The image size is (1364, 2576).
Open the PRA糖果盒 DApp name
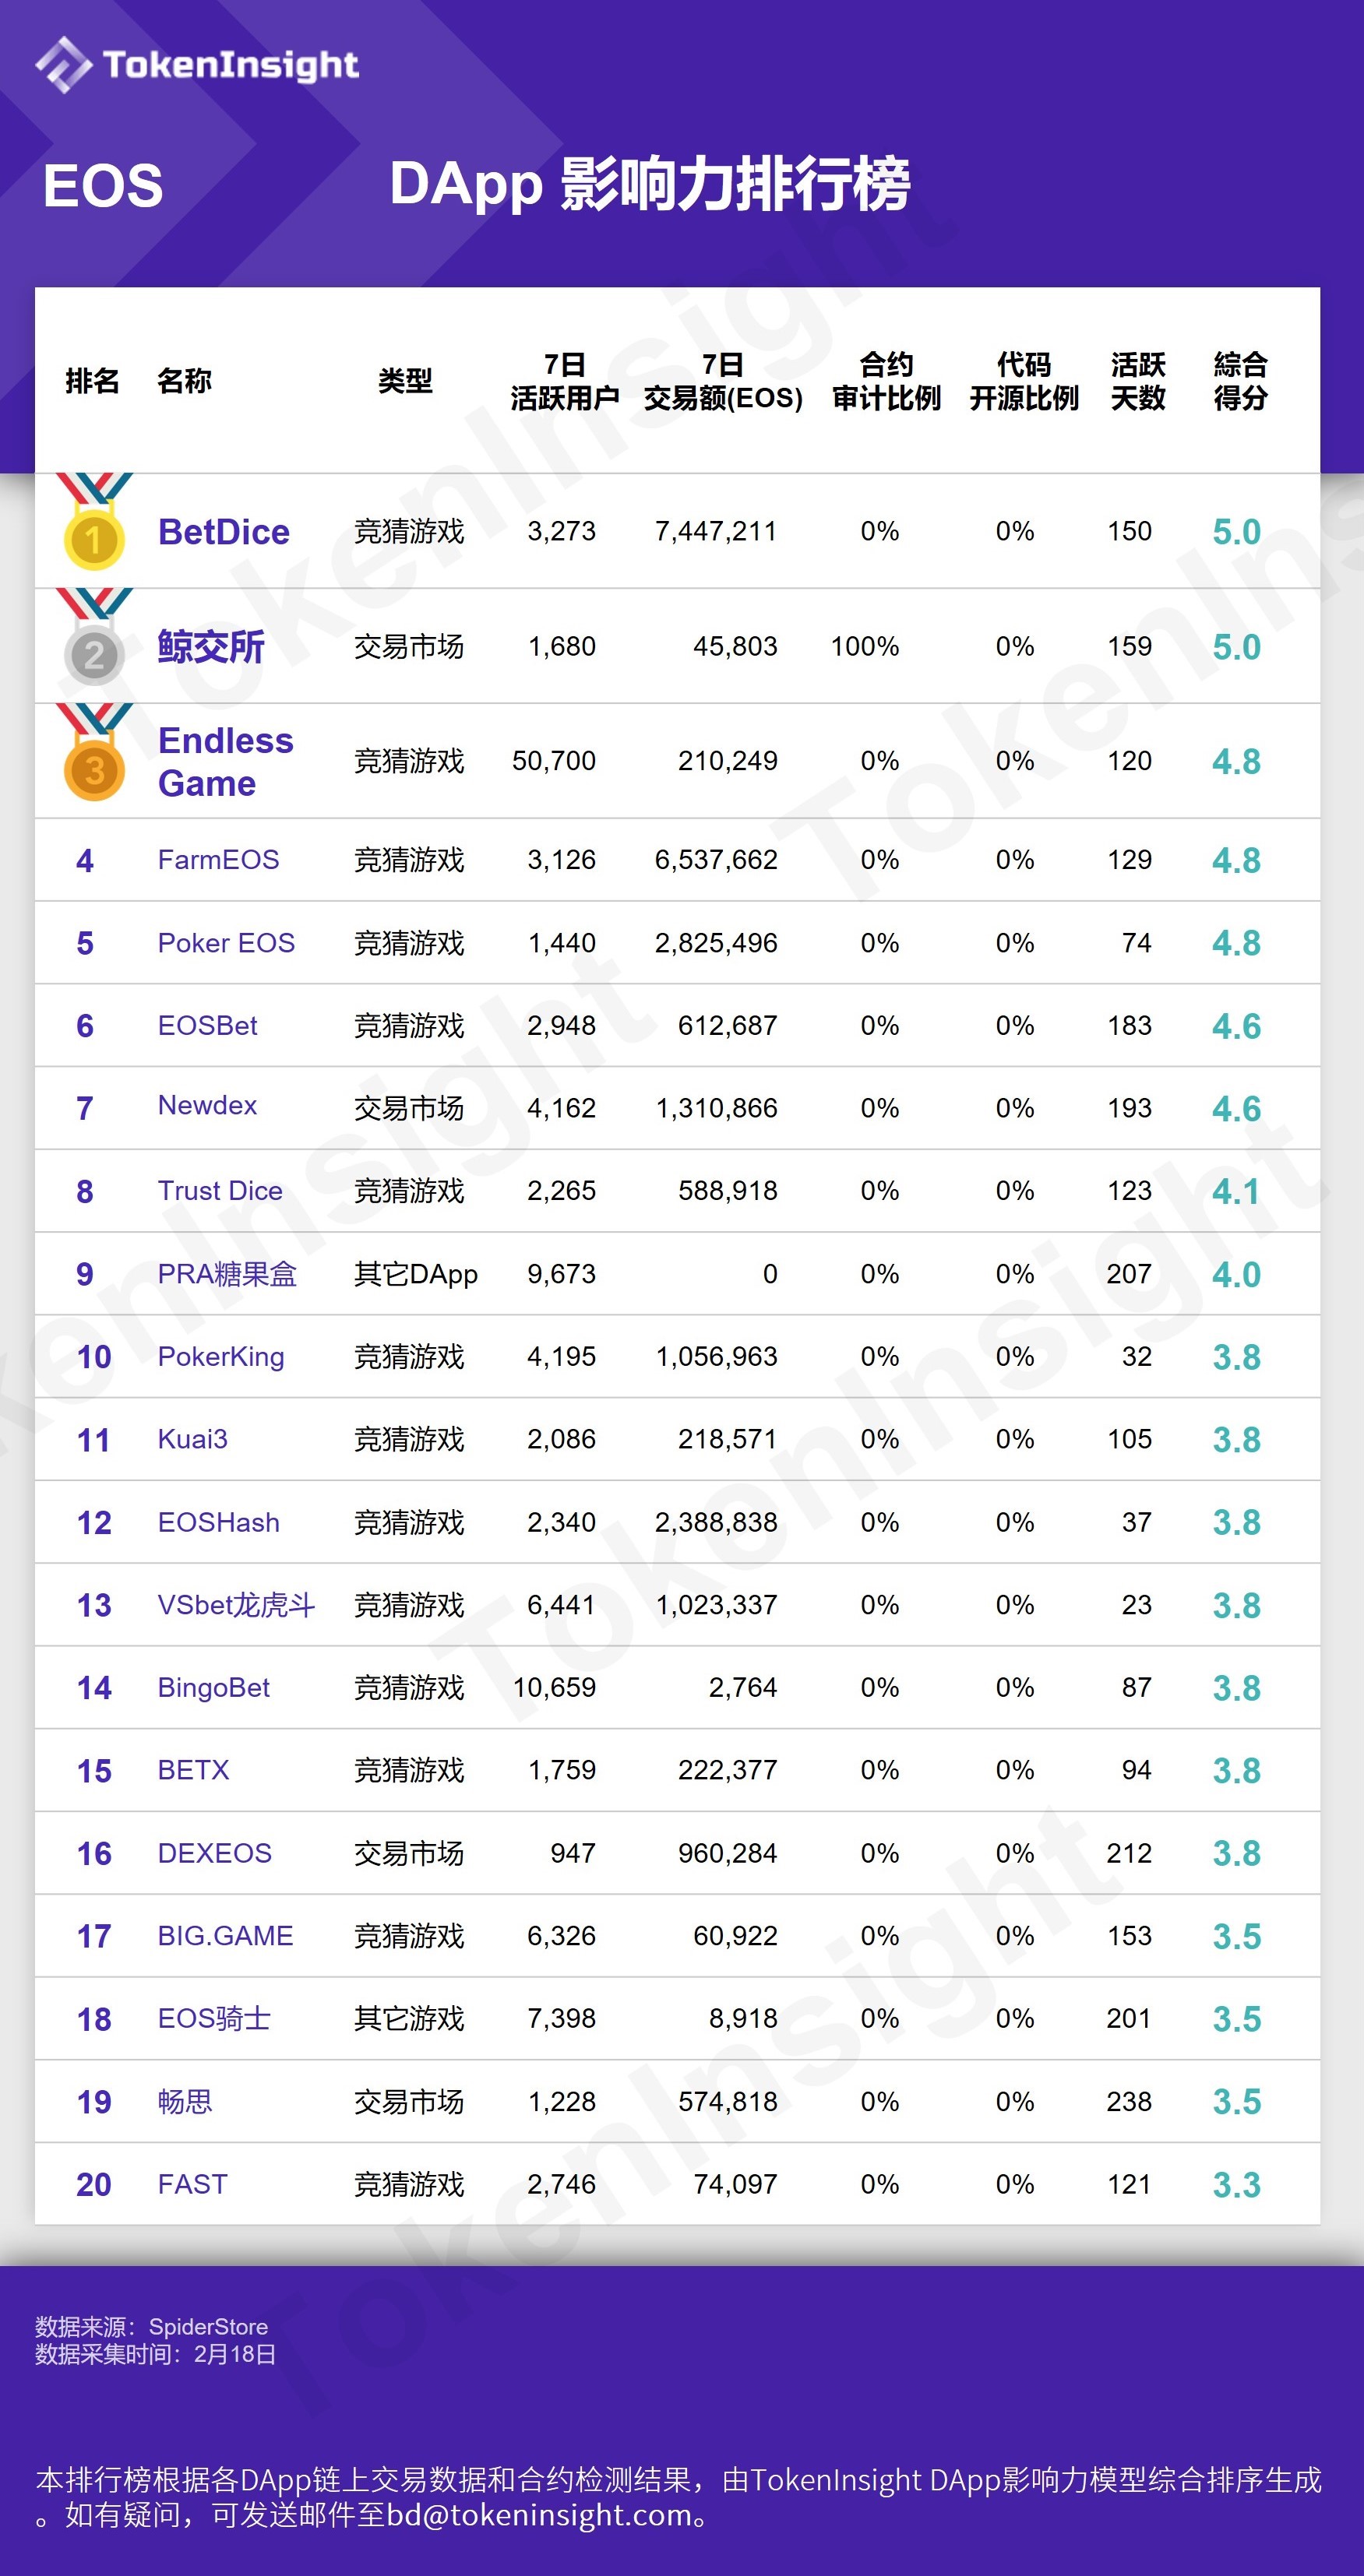pos(227,1274)
